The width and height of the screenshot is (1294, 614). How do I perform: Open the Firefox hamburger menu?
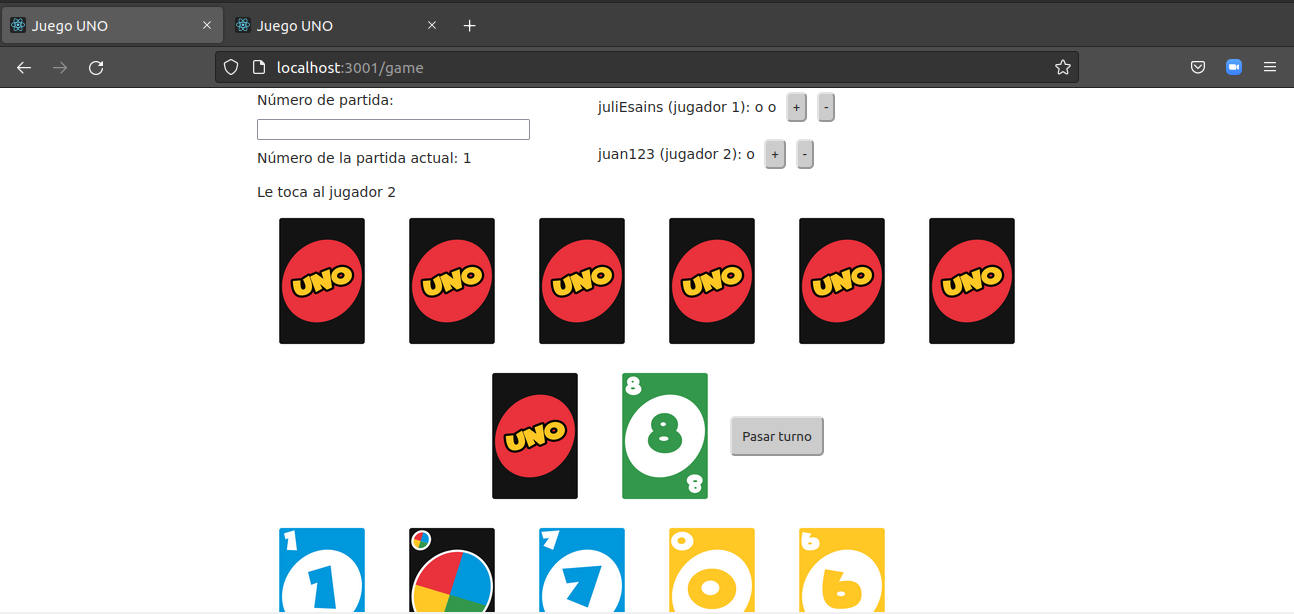click(1270, 67)
